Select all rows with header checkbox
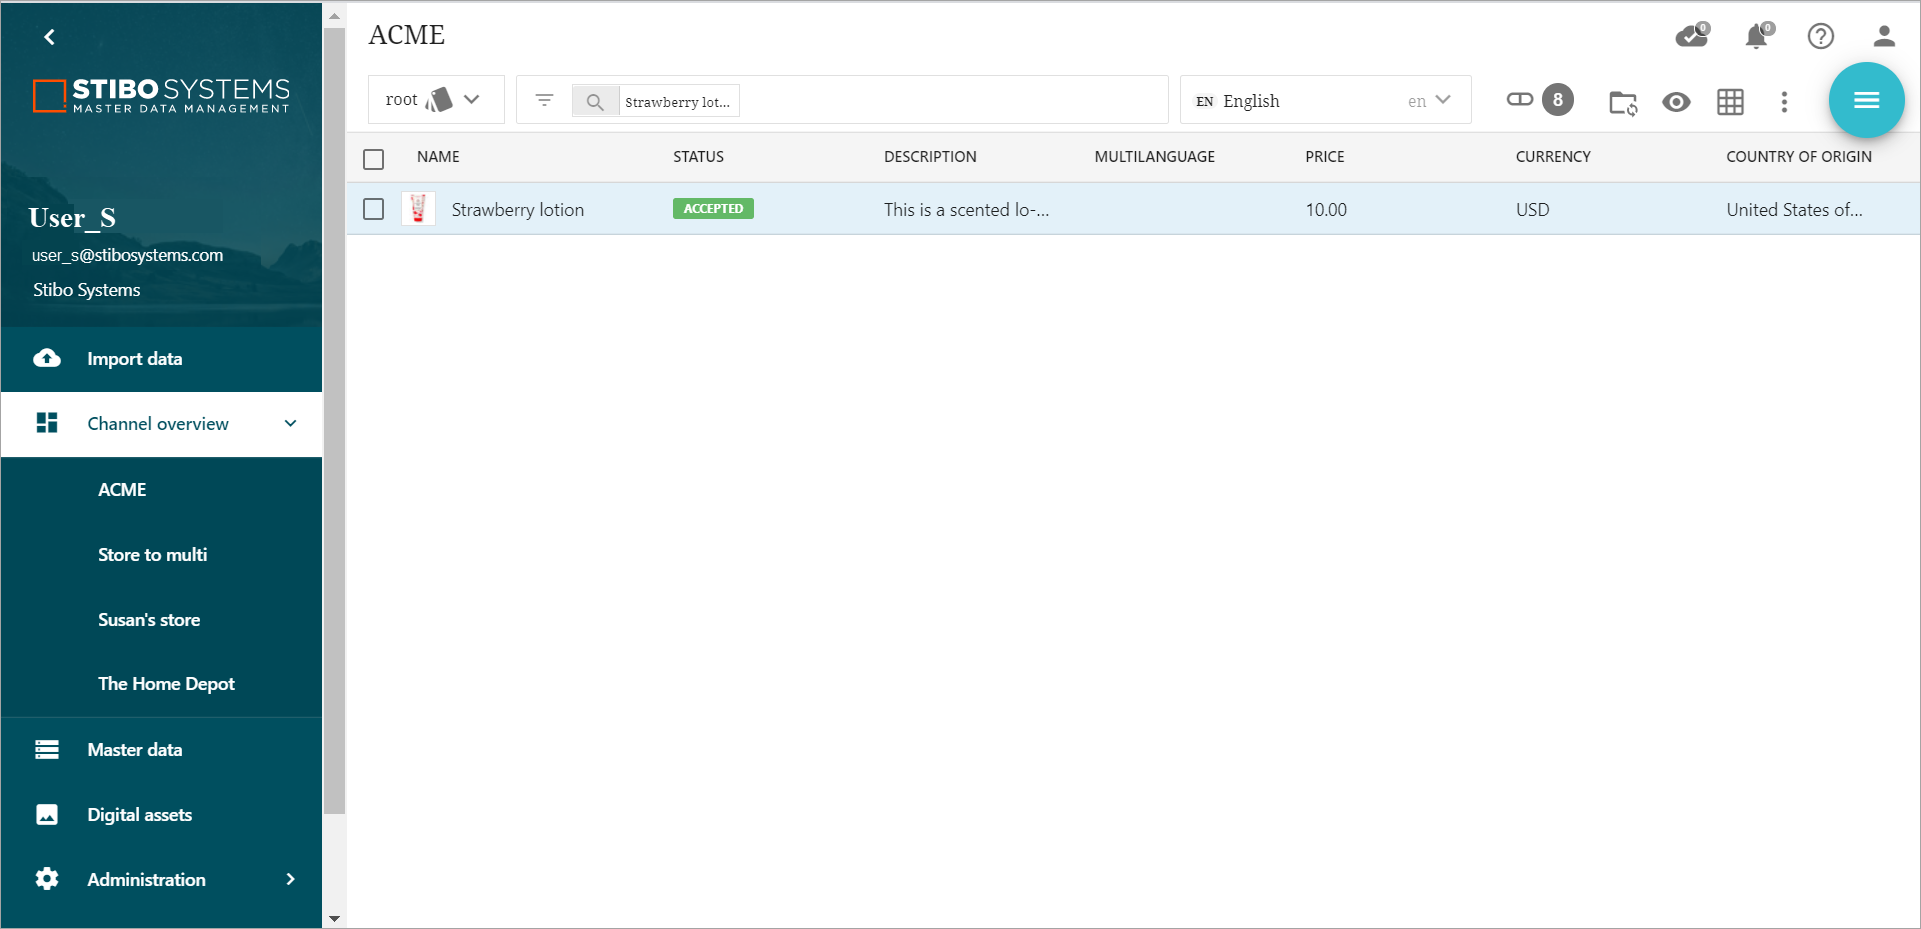Screen dimensions: 1921x929 click(x=374, y=159)
